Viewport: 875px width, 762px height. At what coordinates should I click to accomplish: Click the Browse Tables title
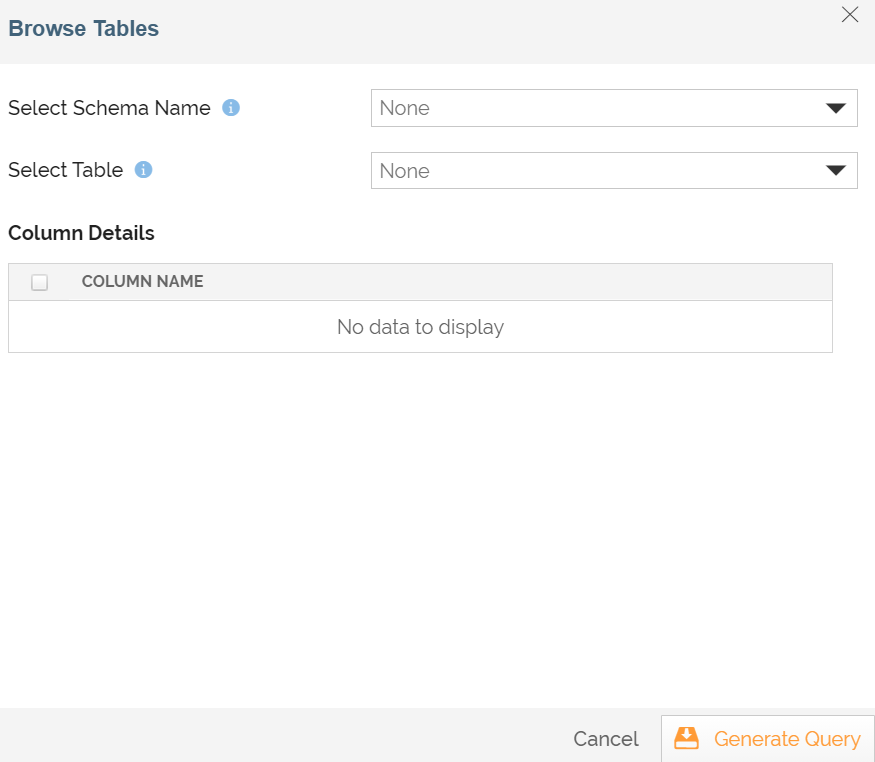click(84, 28)
